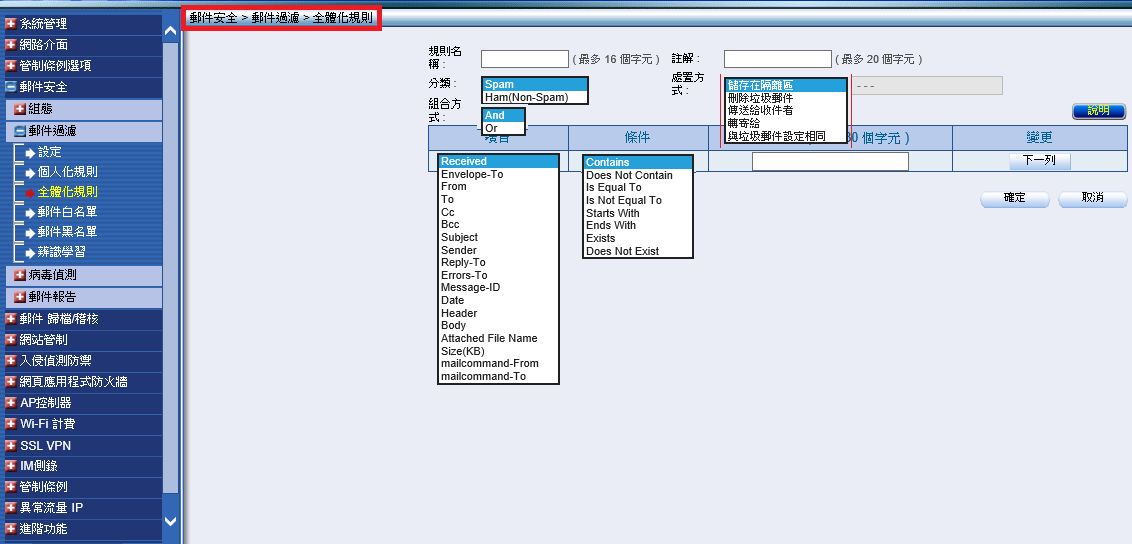The image size is (1132, 544).
Task: Open the 辨識學習 page
Action: (x=61, y=253)
